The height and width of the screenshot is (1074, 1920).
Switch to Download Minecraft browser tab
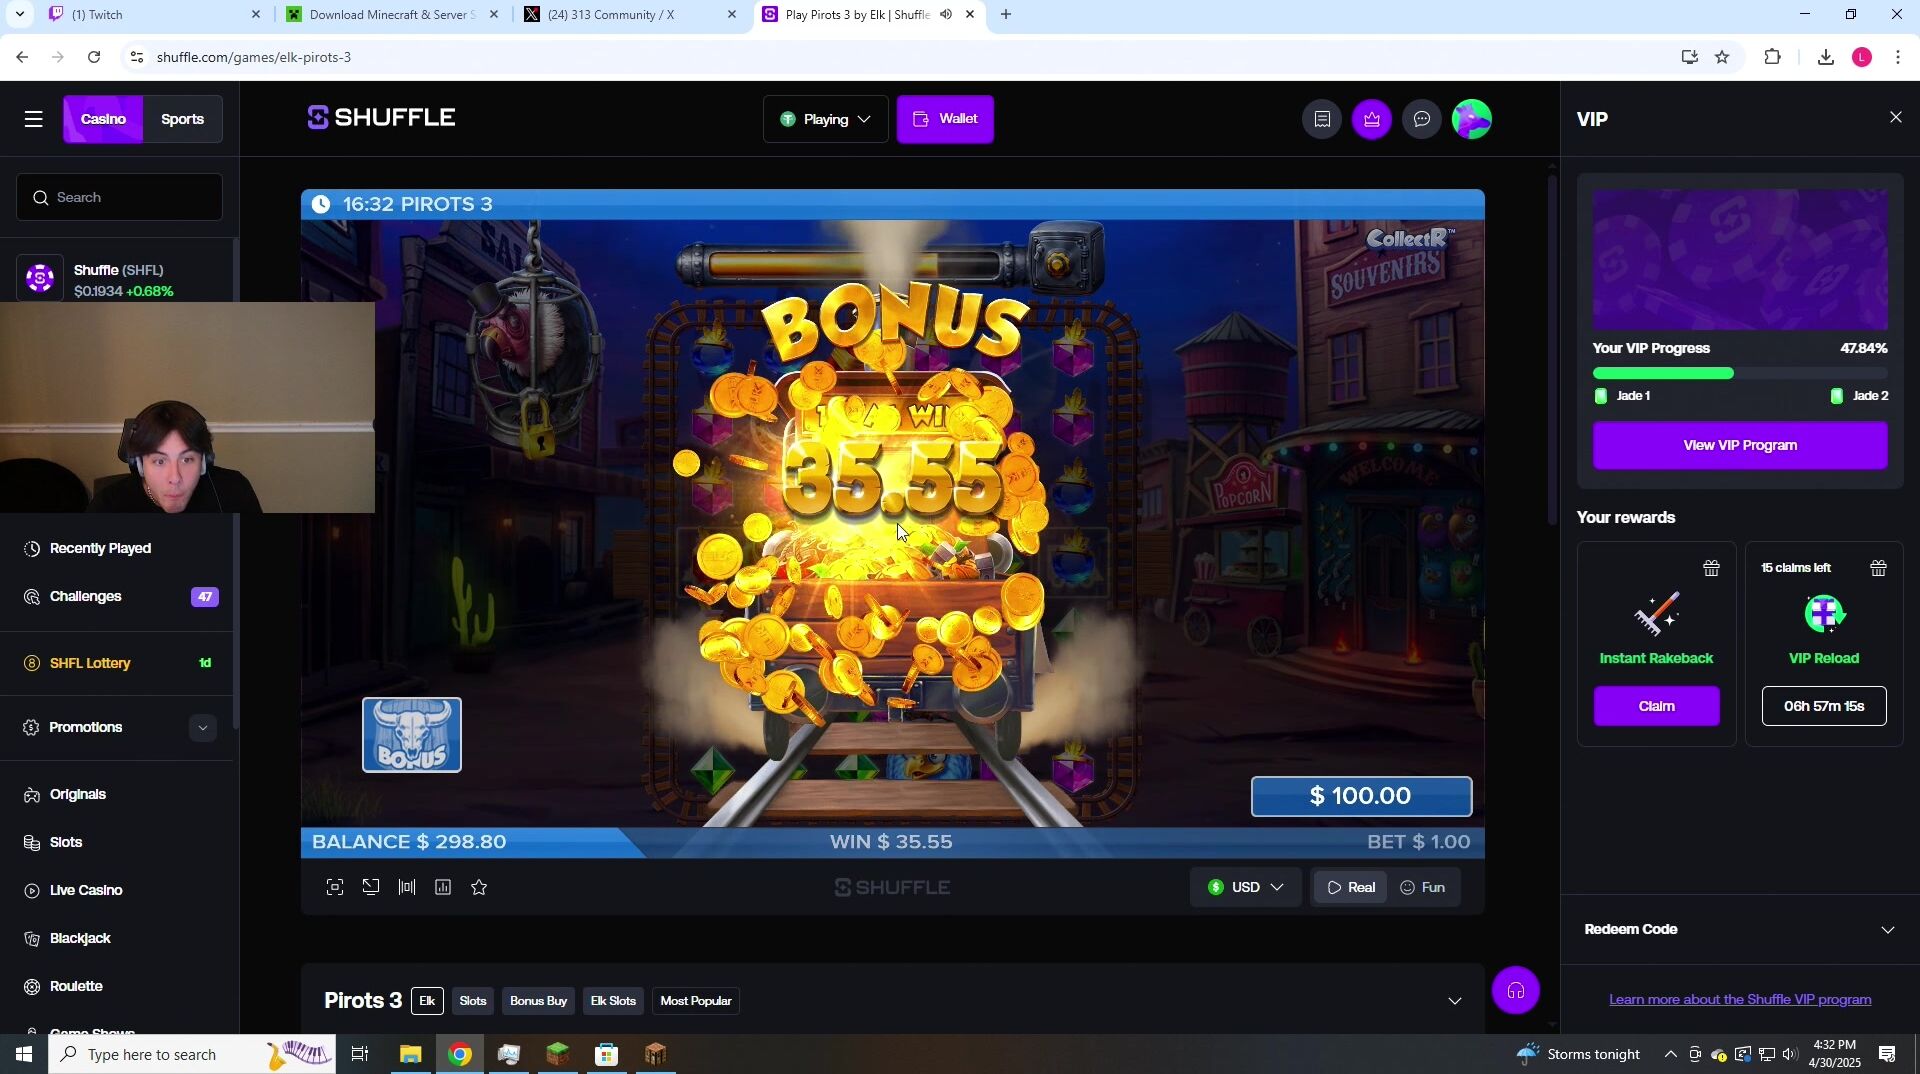click(390, 15)
